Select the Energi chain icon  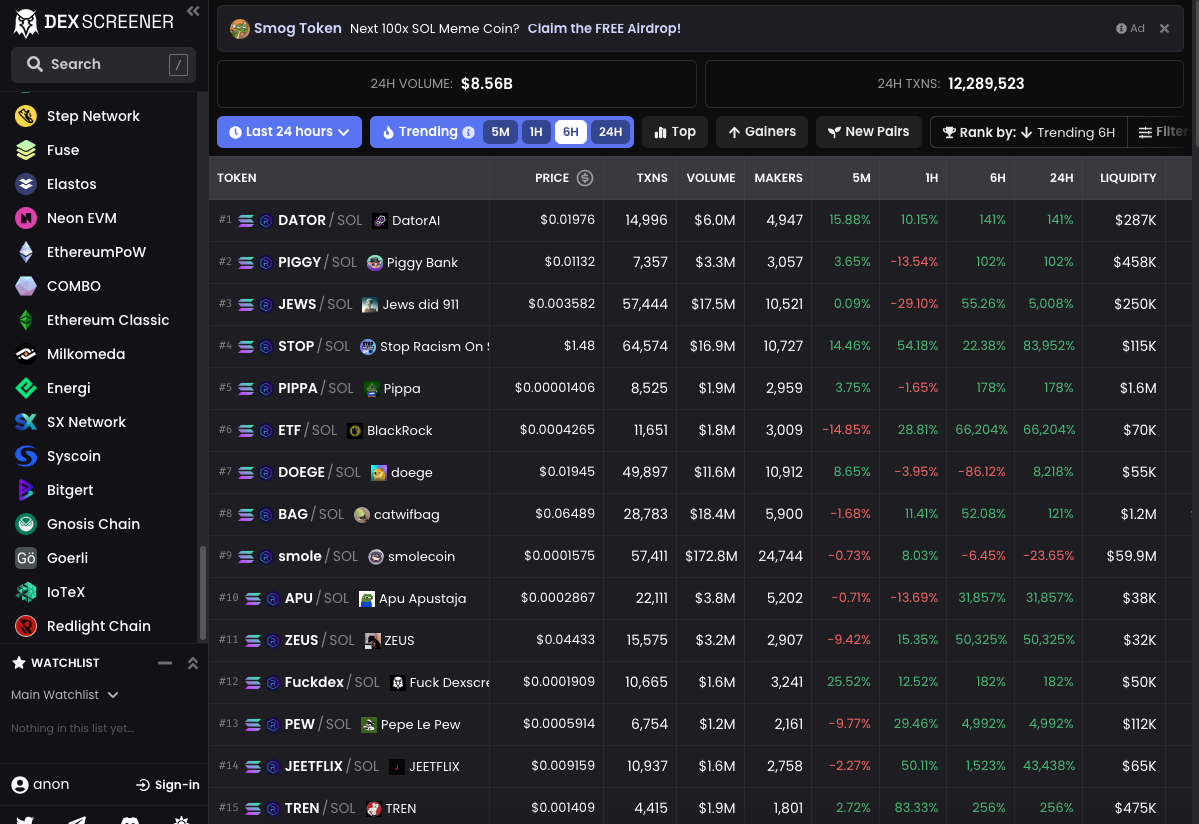point(26,388)
